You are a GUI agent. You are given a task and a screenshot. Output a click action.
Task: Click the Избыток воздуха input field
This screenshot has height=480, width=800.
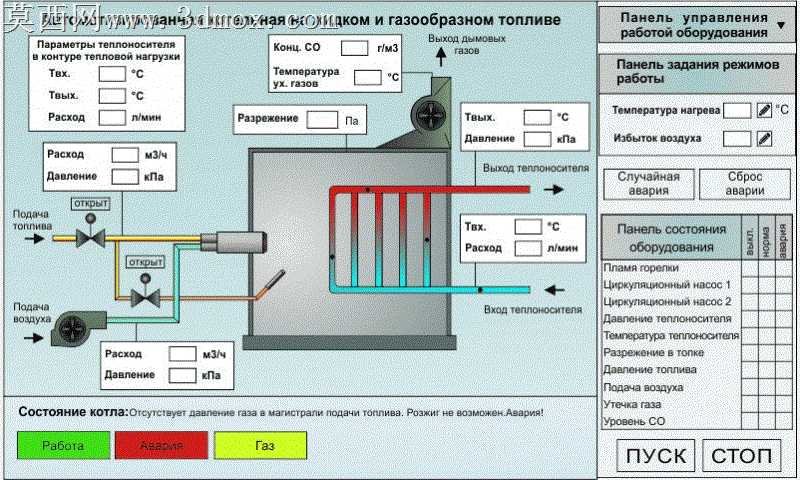(737, 138)
